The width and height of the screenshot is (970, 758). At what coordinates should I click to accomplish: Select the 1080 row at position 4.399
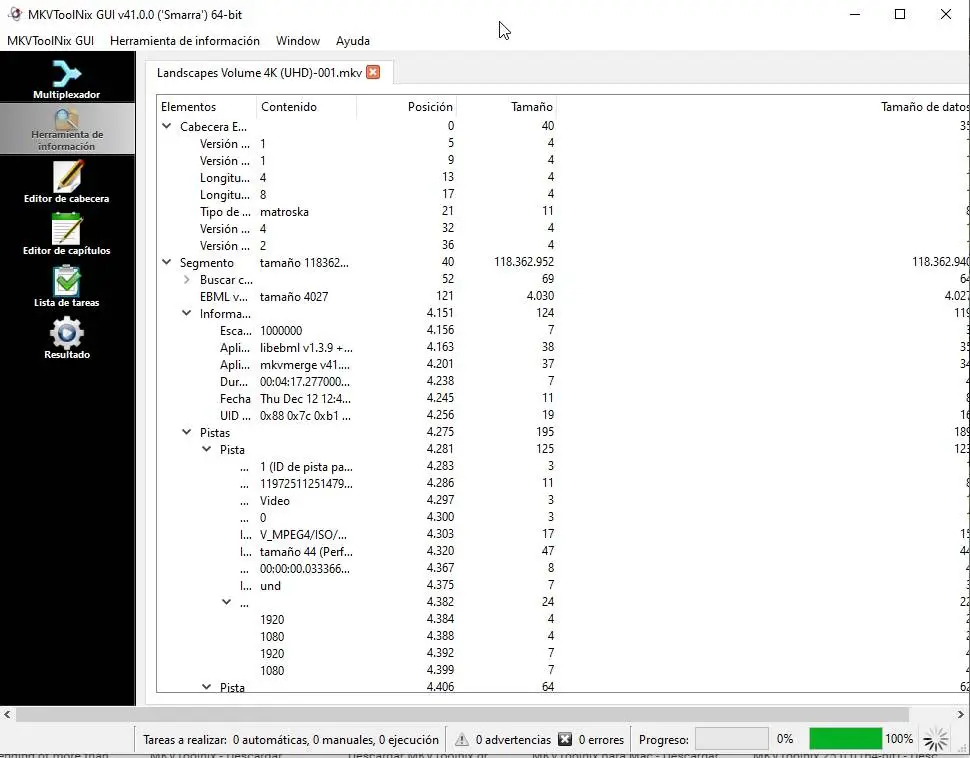[563, 670]
